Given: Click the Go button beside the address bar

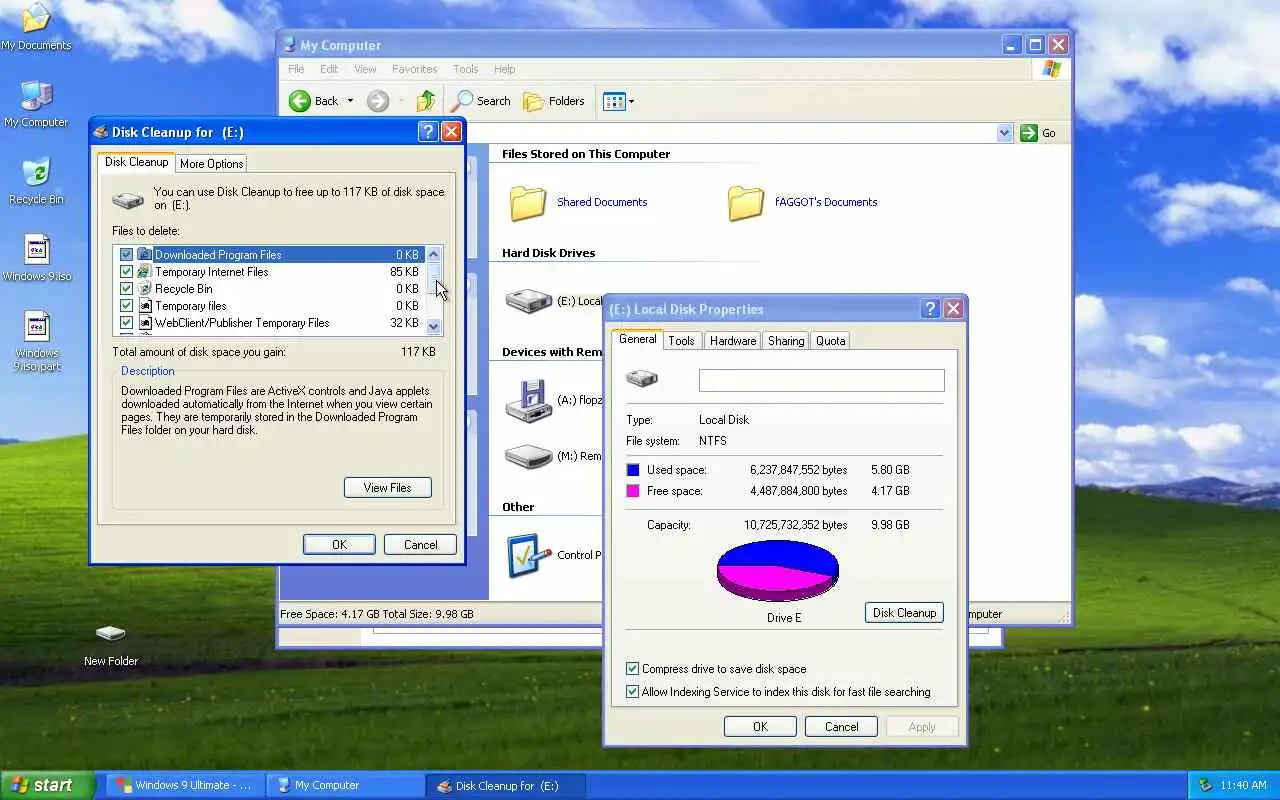Looking at the screenshot, I should point(1038,133).
